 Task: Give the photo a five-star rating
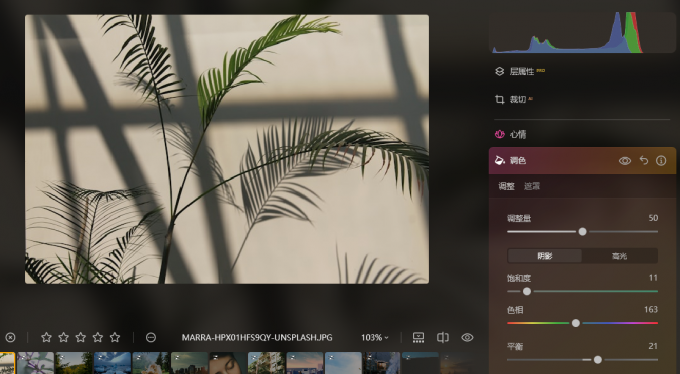tap(115, 338)
